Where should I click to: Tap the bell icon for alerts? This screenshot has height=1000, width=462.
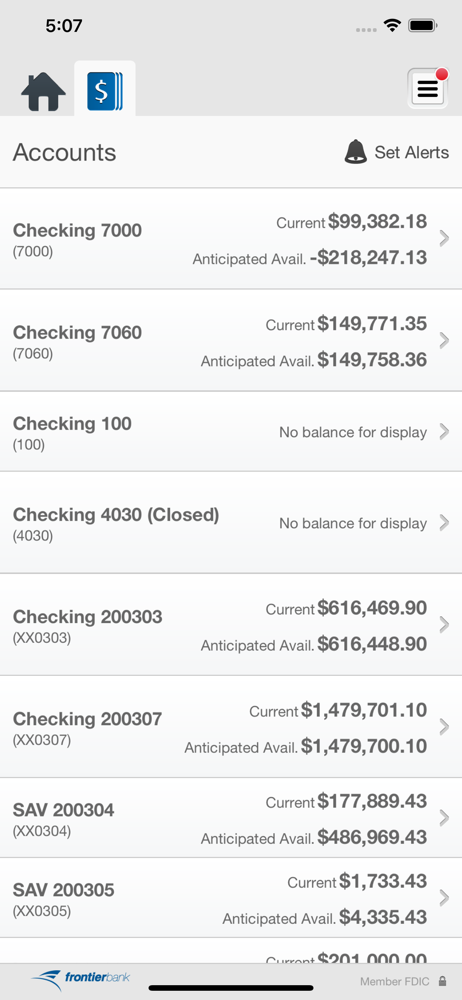point(356,152)
